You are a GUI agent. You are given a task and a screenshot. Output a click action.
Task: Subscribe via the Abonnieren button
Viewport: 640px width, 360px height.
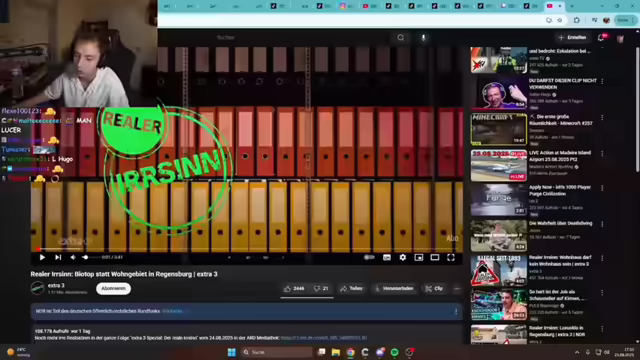click(x=113, y=289)
